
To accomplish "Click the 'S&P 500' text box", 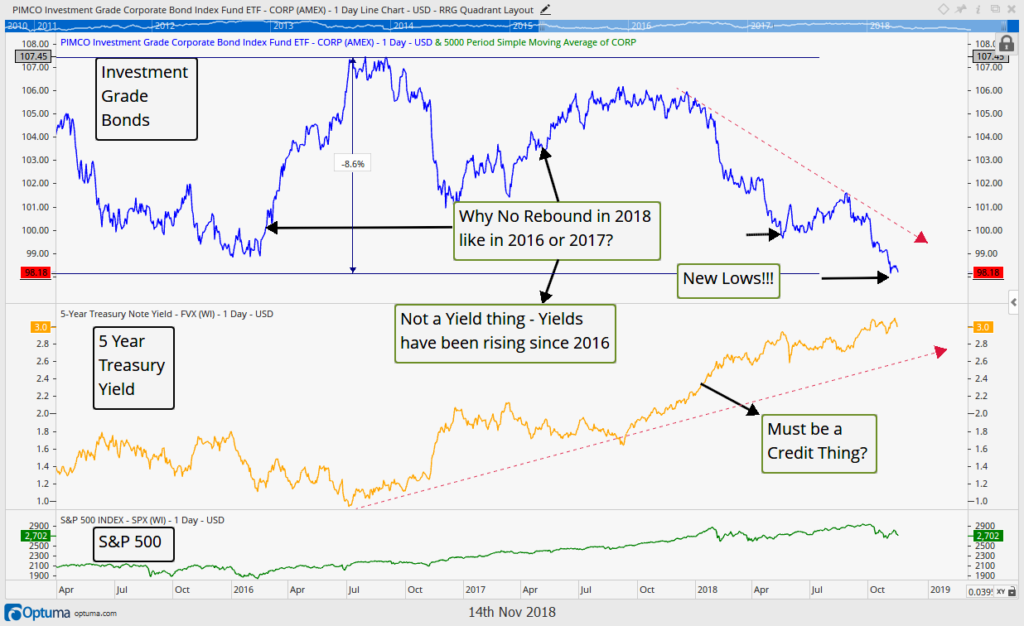I will [133, 544].
